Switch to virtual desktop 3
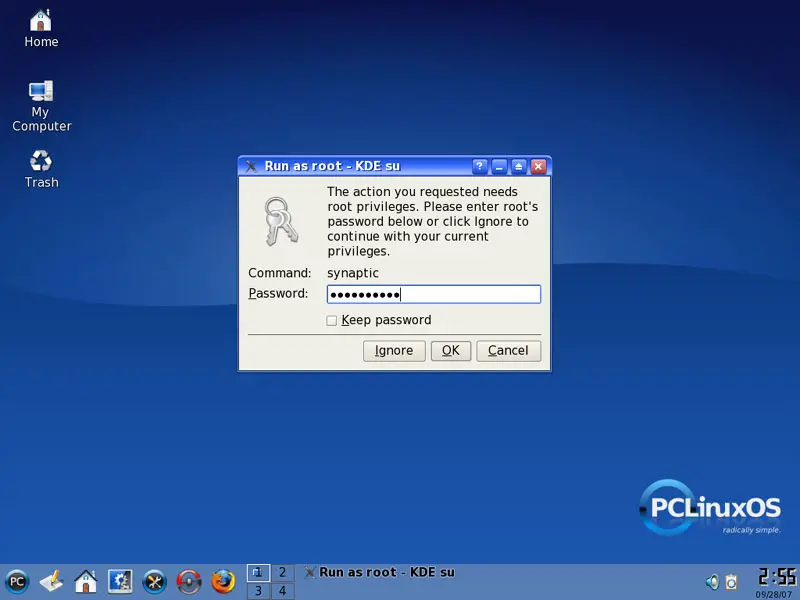Viewport: 800px width, 600px height. (x=259, y=591)
